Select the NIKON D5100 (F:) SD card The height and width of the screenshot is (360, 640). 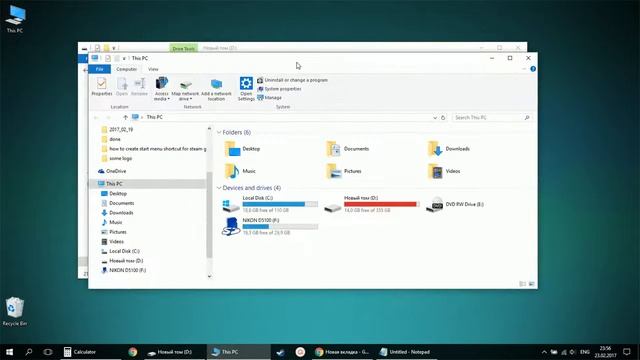[x=270, y=226]
